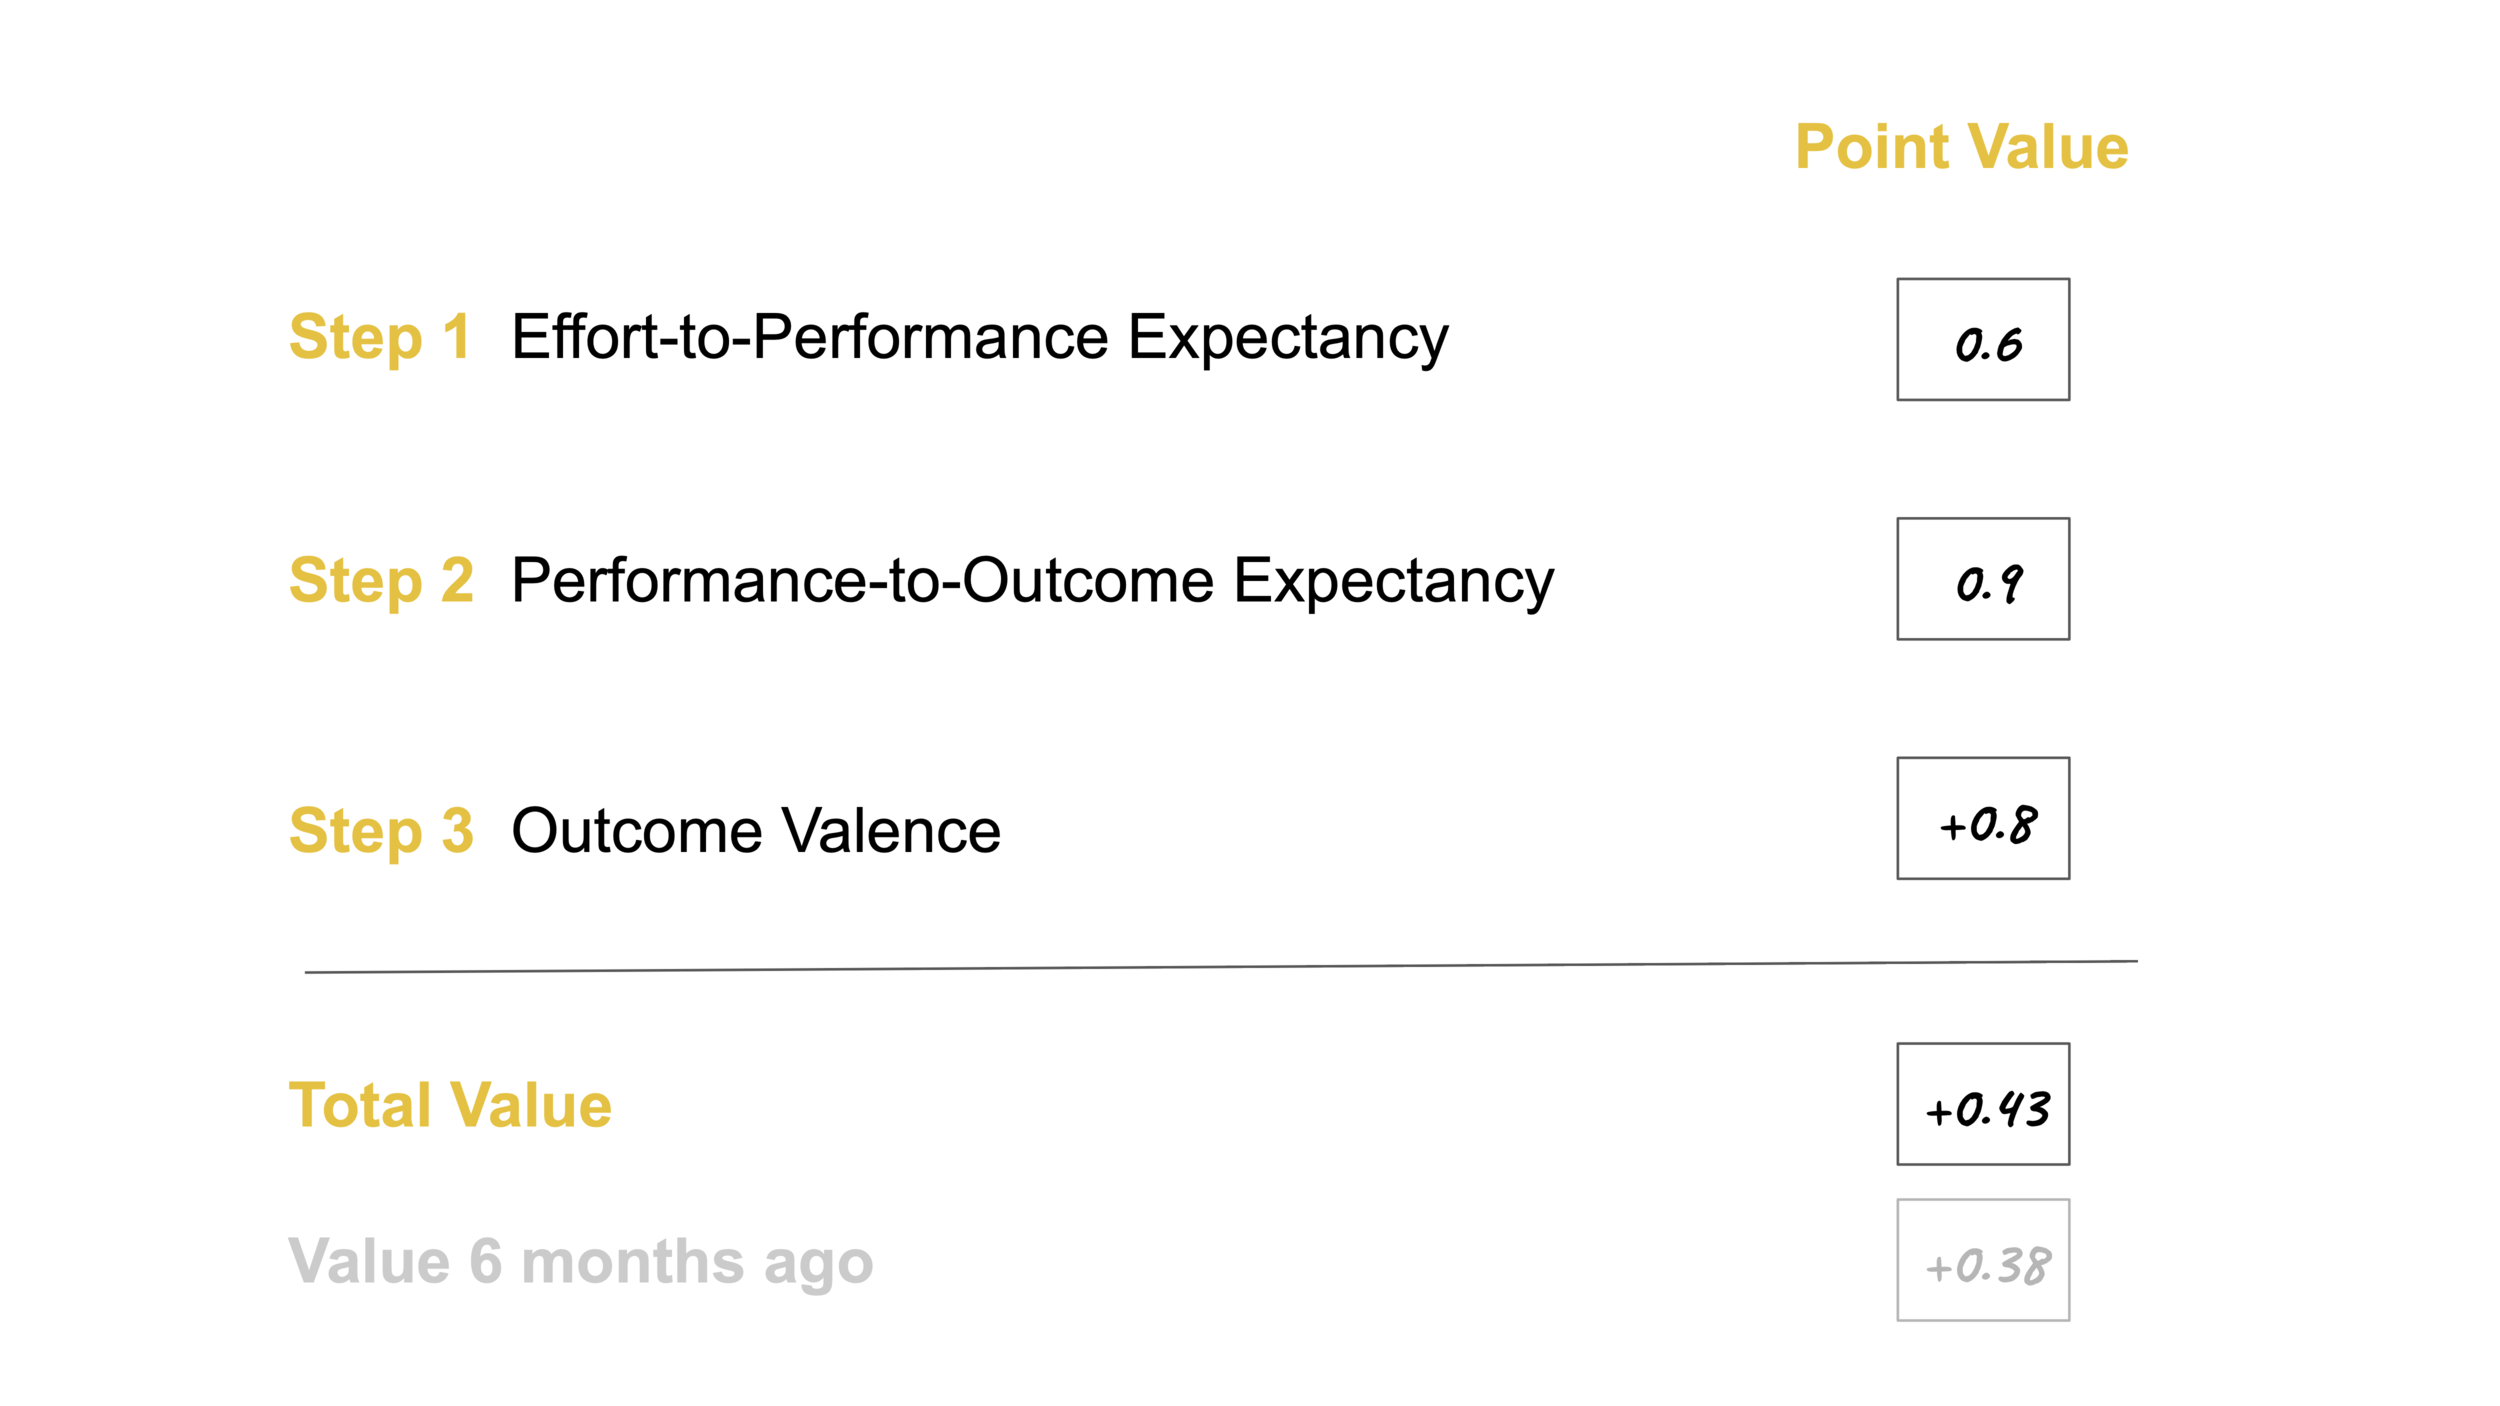Select the Total Value +0.43 box
Image resolution: width=2500 pixels, height=1406 pixels.
coord(1983,1104)
